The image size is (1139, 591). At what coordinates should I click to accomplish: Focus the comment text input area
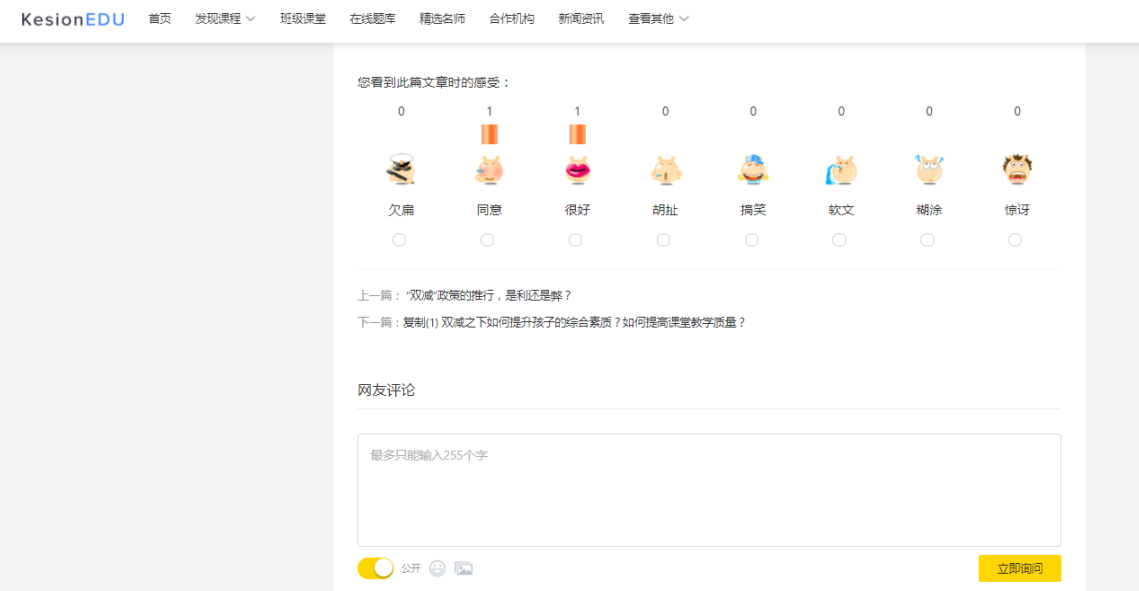pyautogui.click(x=708, y=490)
